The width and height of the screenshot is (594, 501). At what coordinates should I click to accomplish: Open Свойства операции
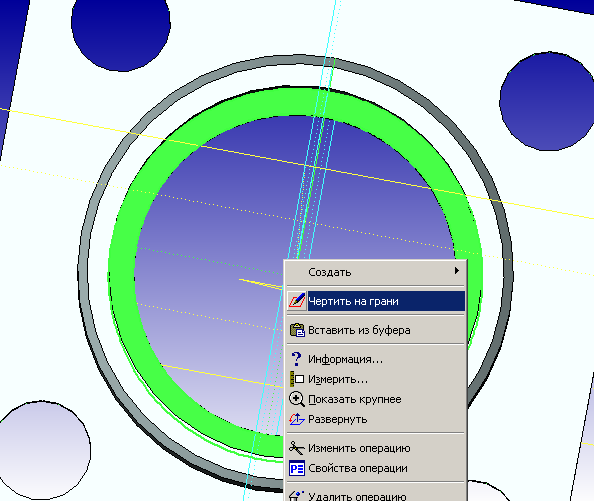point(375,468)
